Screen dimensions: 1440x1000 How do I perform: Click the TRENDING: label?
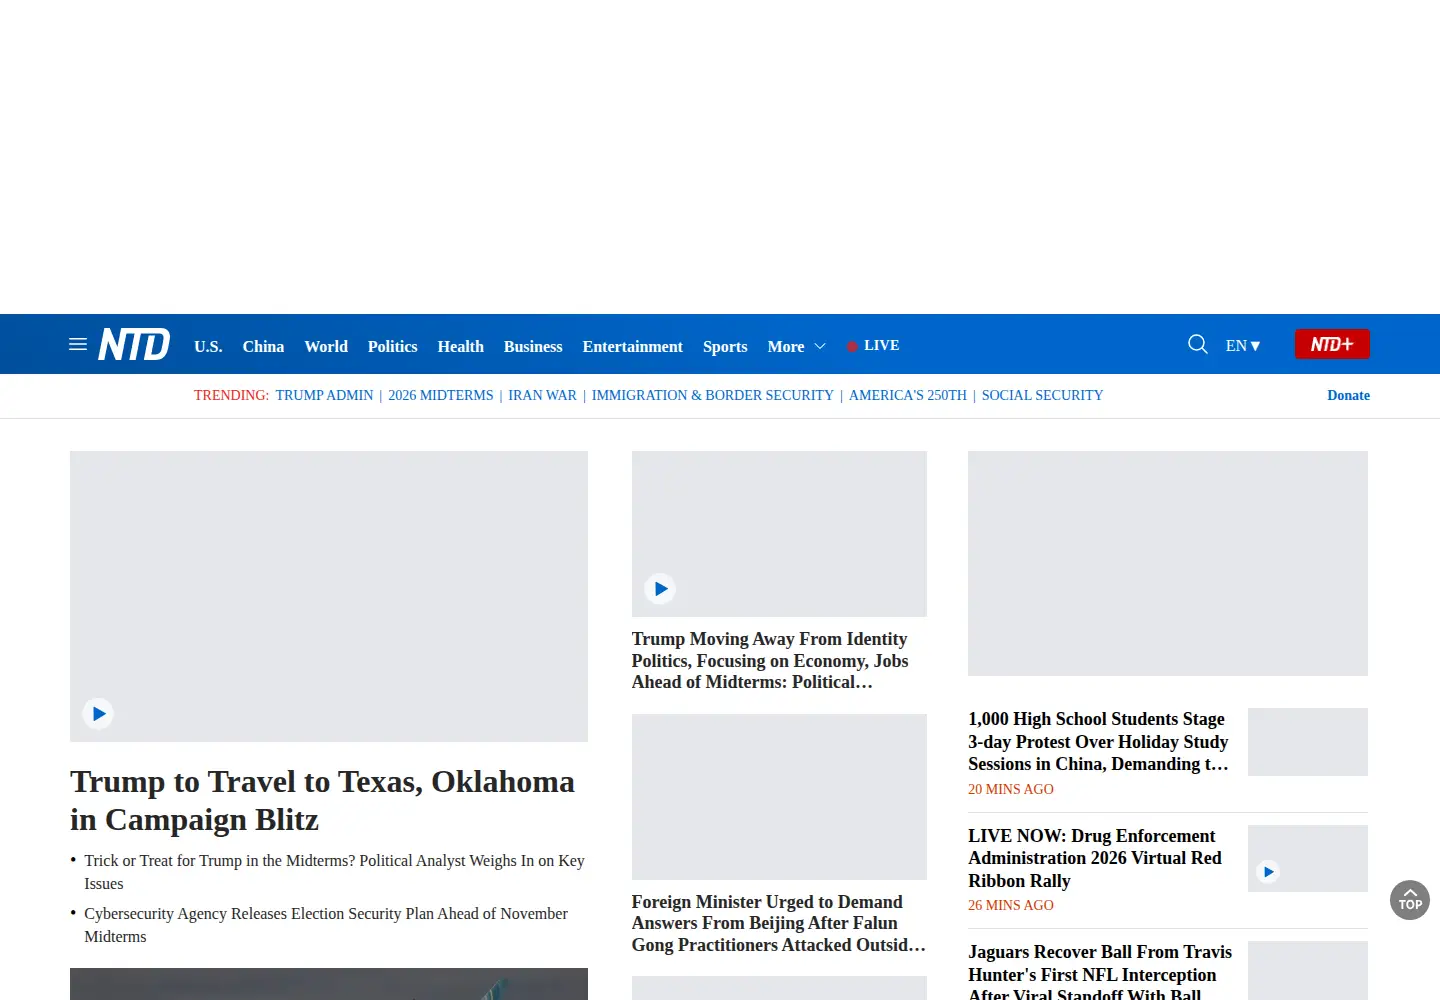coord(231,396)
